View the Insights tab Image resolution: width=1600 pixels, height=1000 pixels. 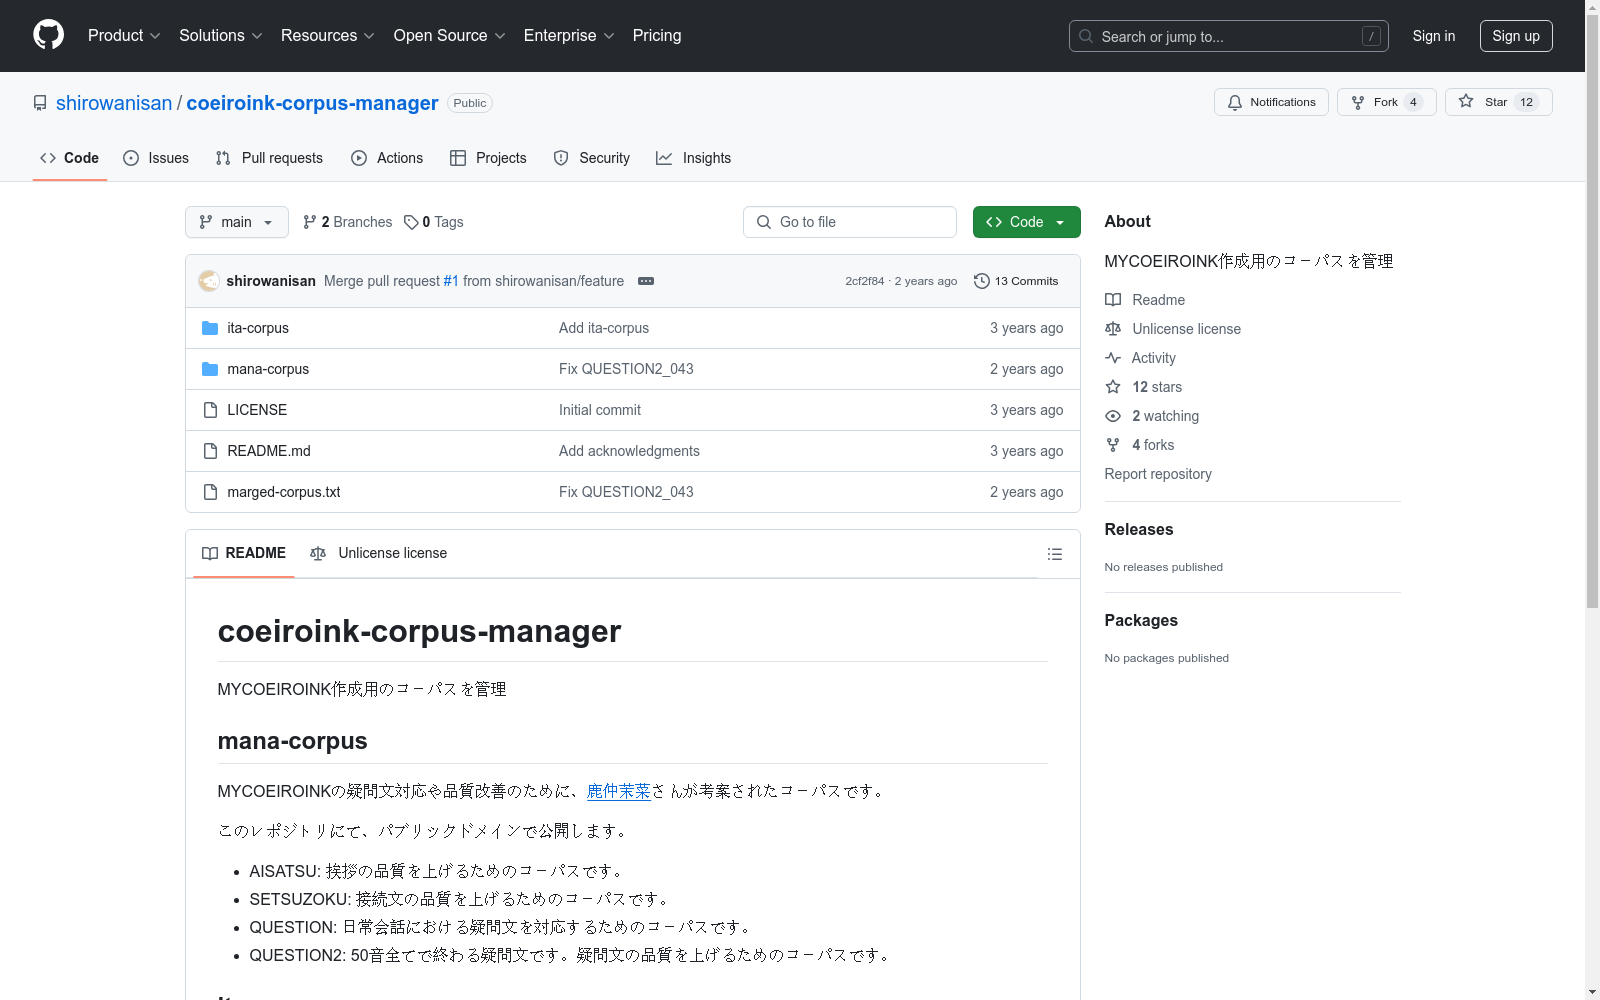click(x=694, y=158)
